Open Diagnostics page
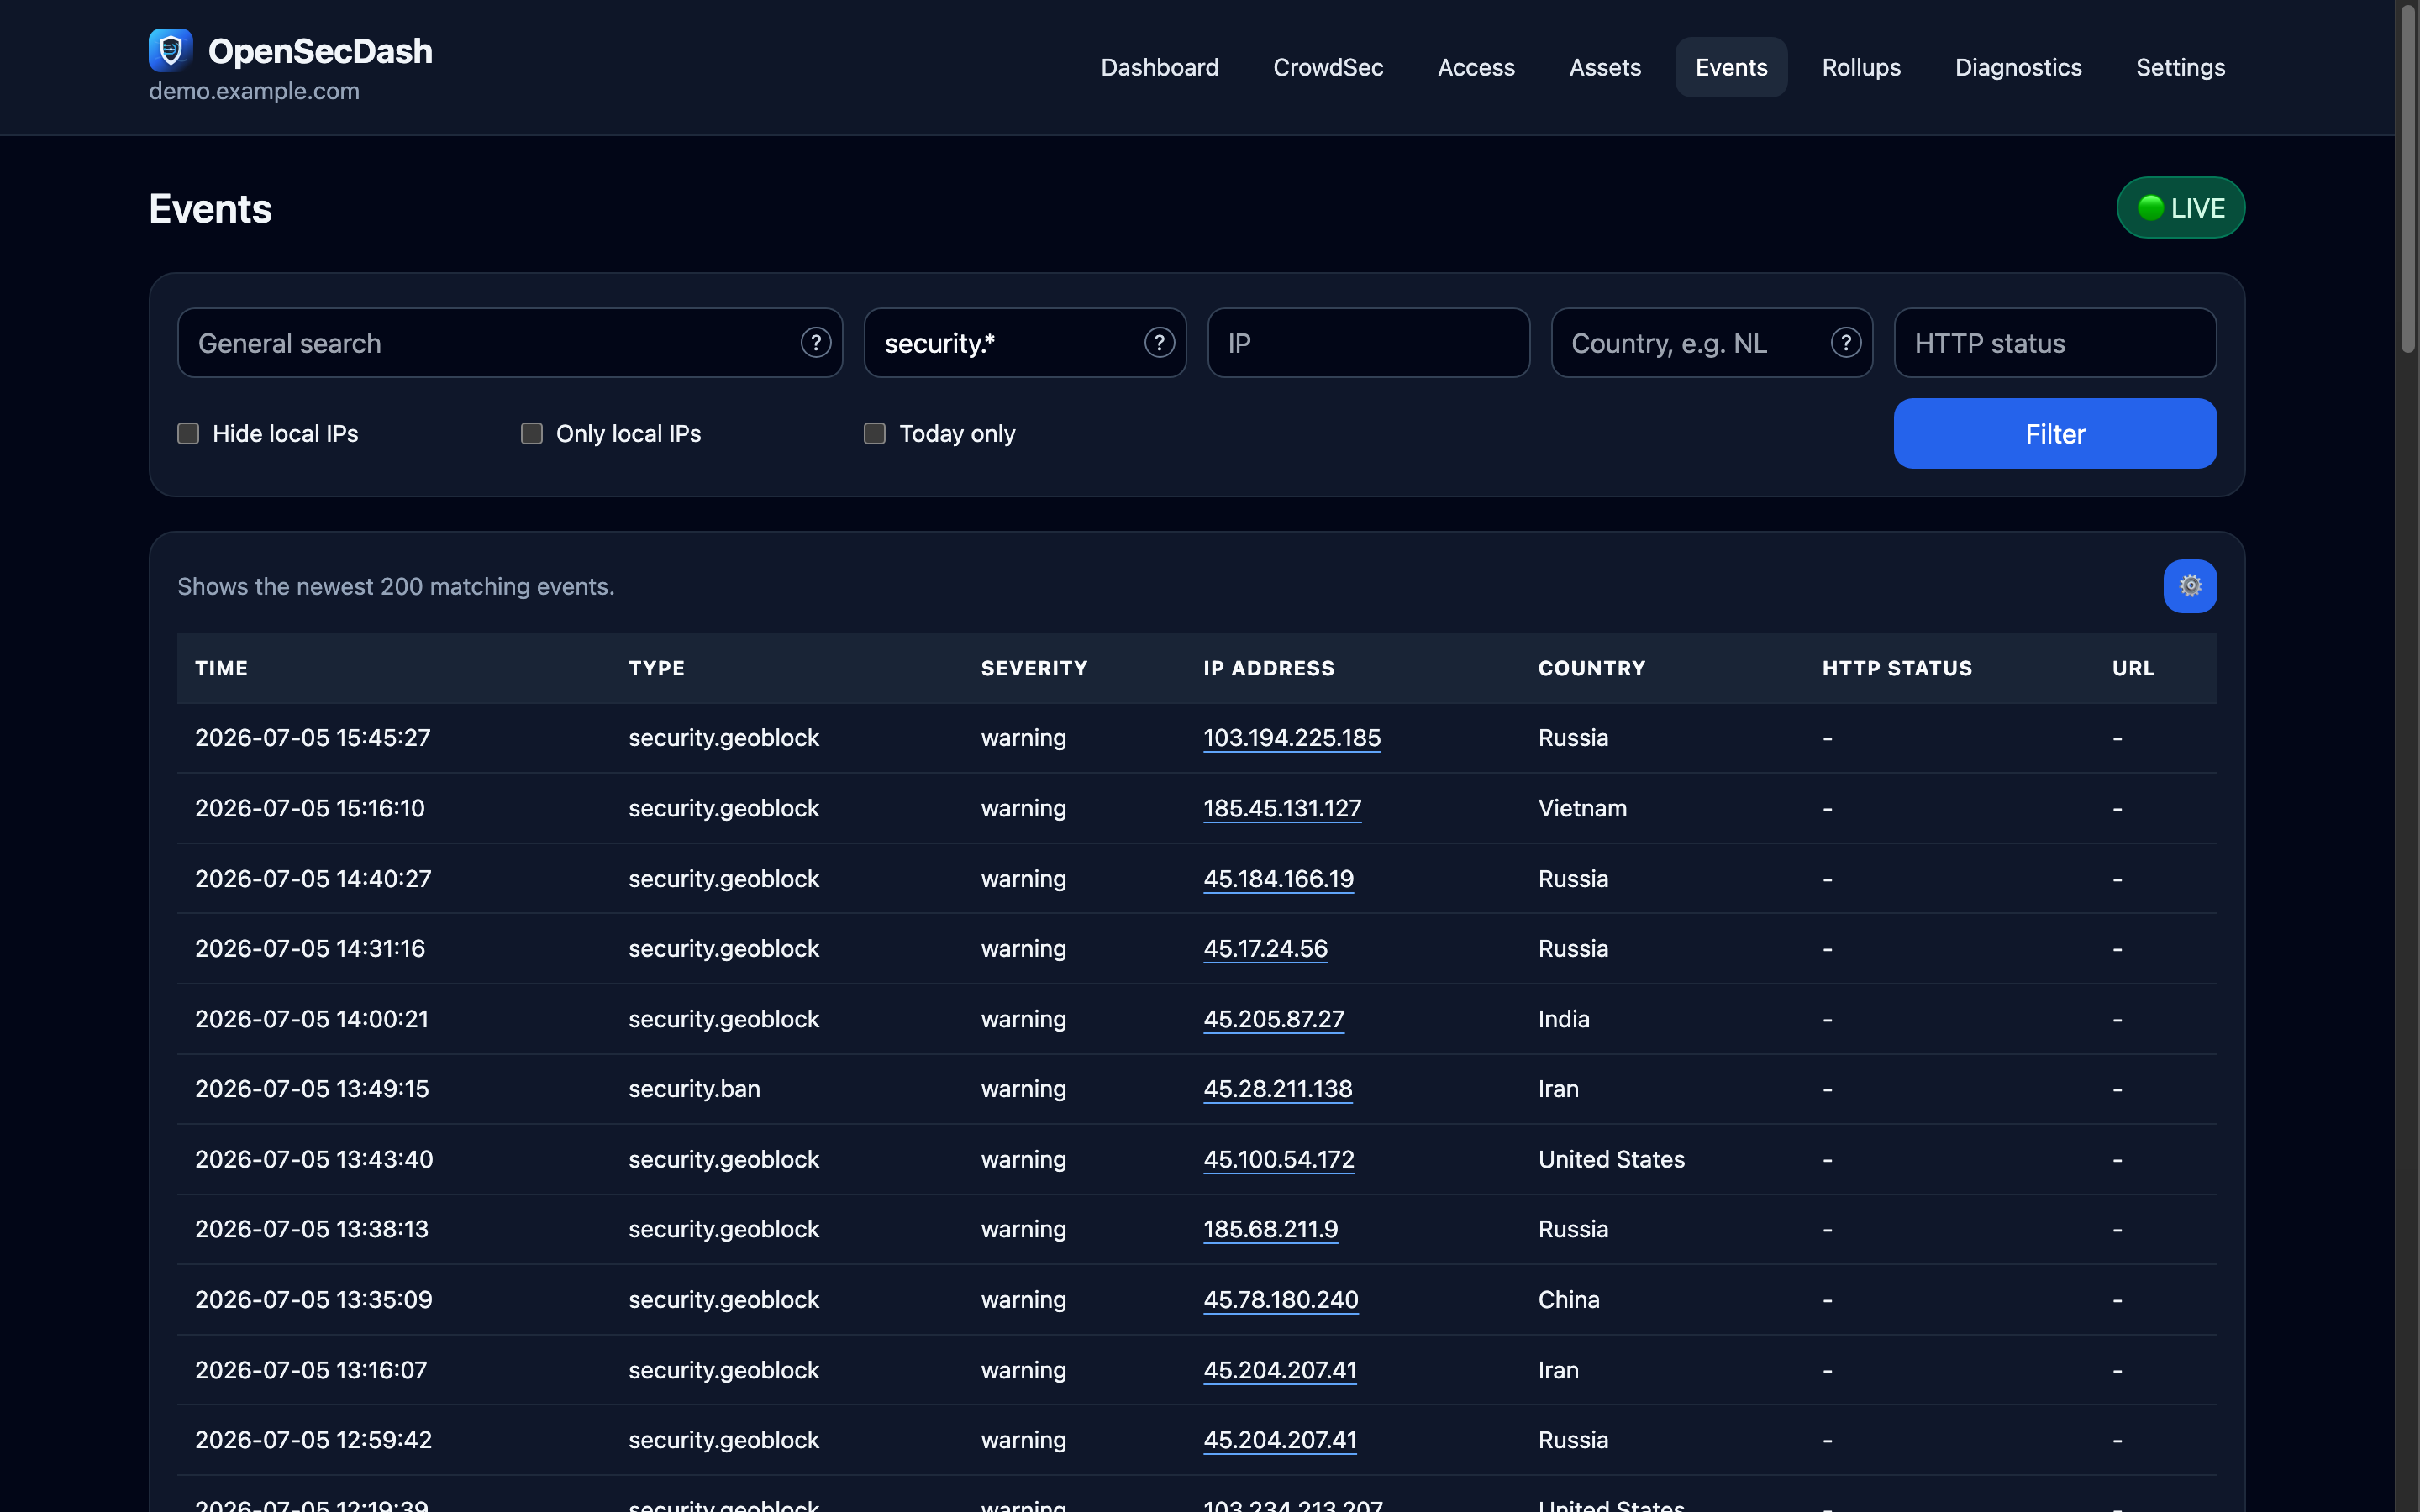The width and height of the screenshot is (2420, 1512). point(2018,67)
